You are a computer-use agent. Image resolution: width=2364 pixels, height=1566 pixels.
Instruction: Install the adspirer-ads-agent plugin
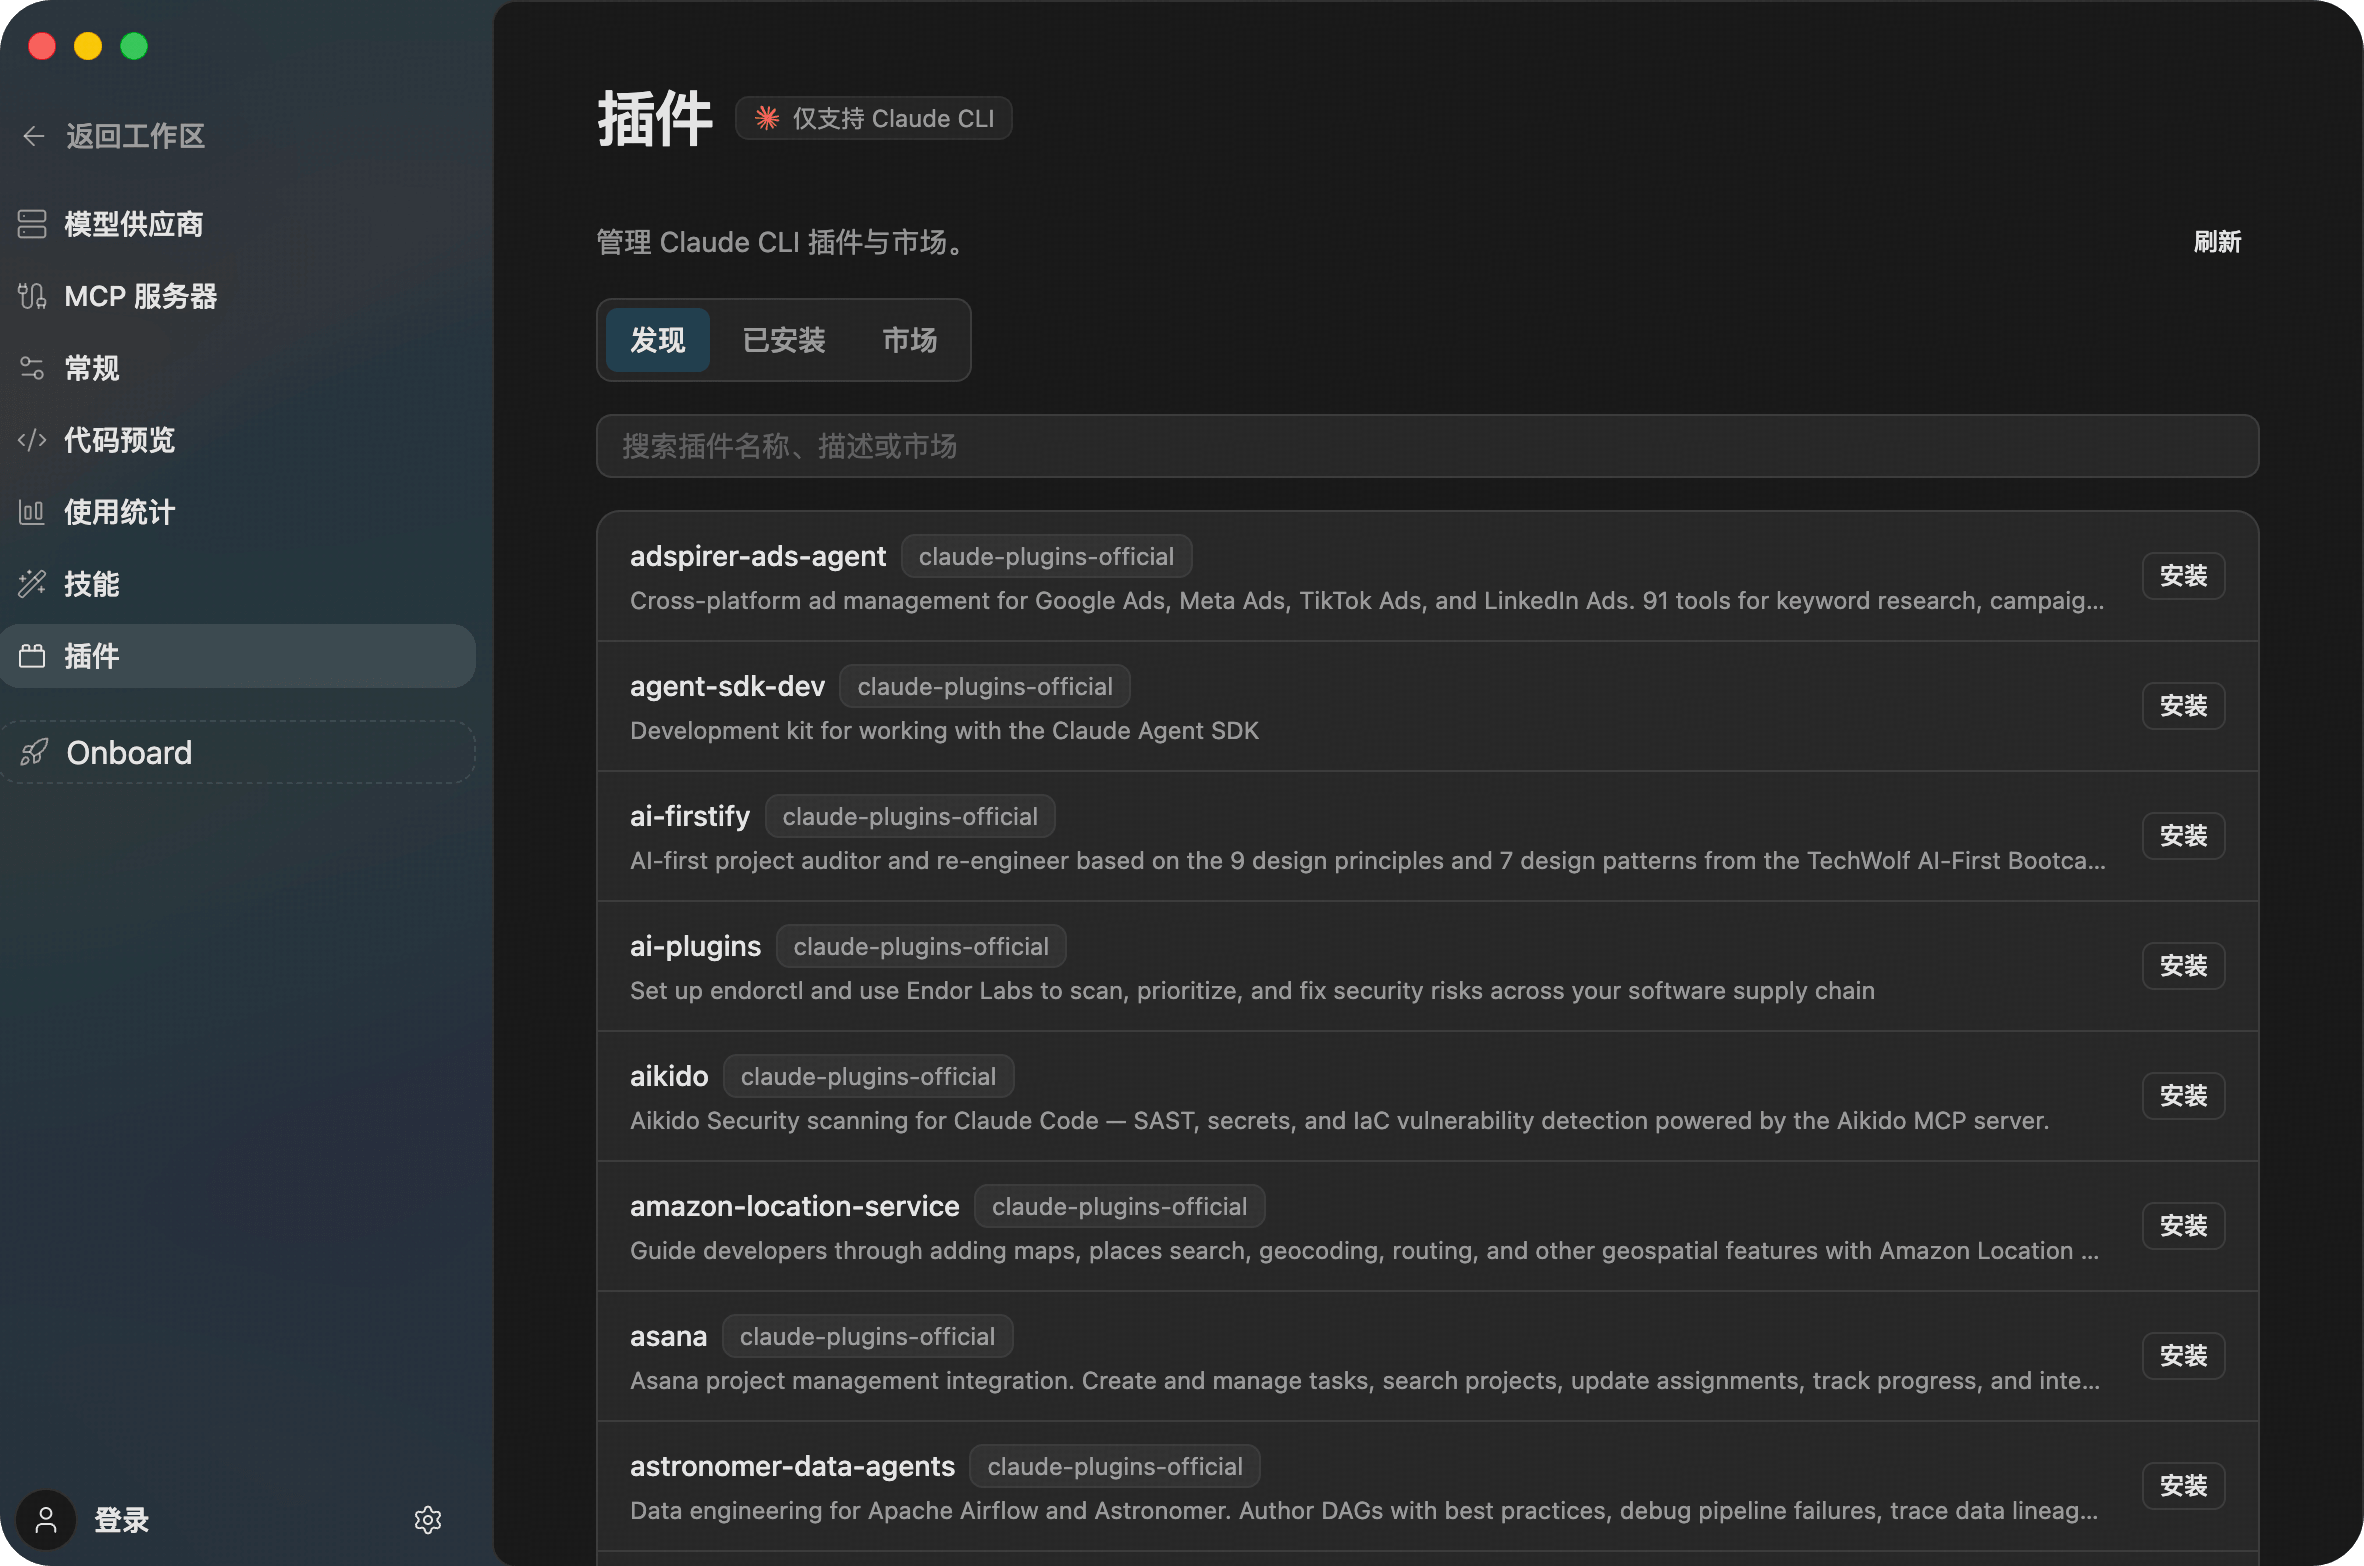[x=2182, y=576]
